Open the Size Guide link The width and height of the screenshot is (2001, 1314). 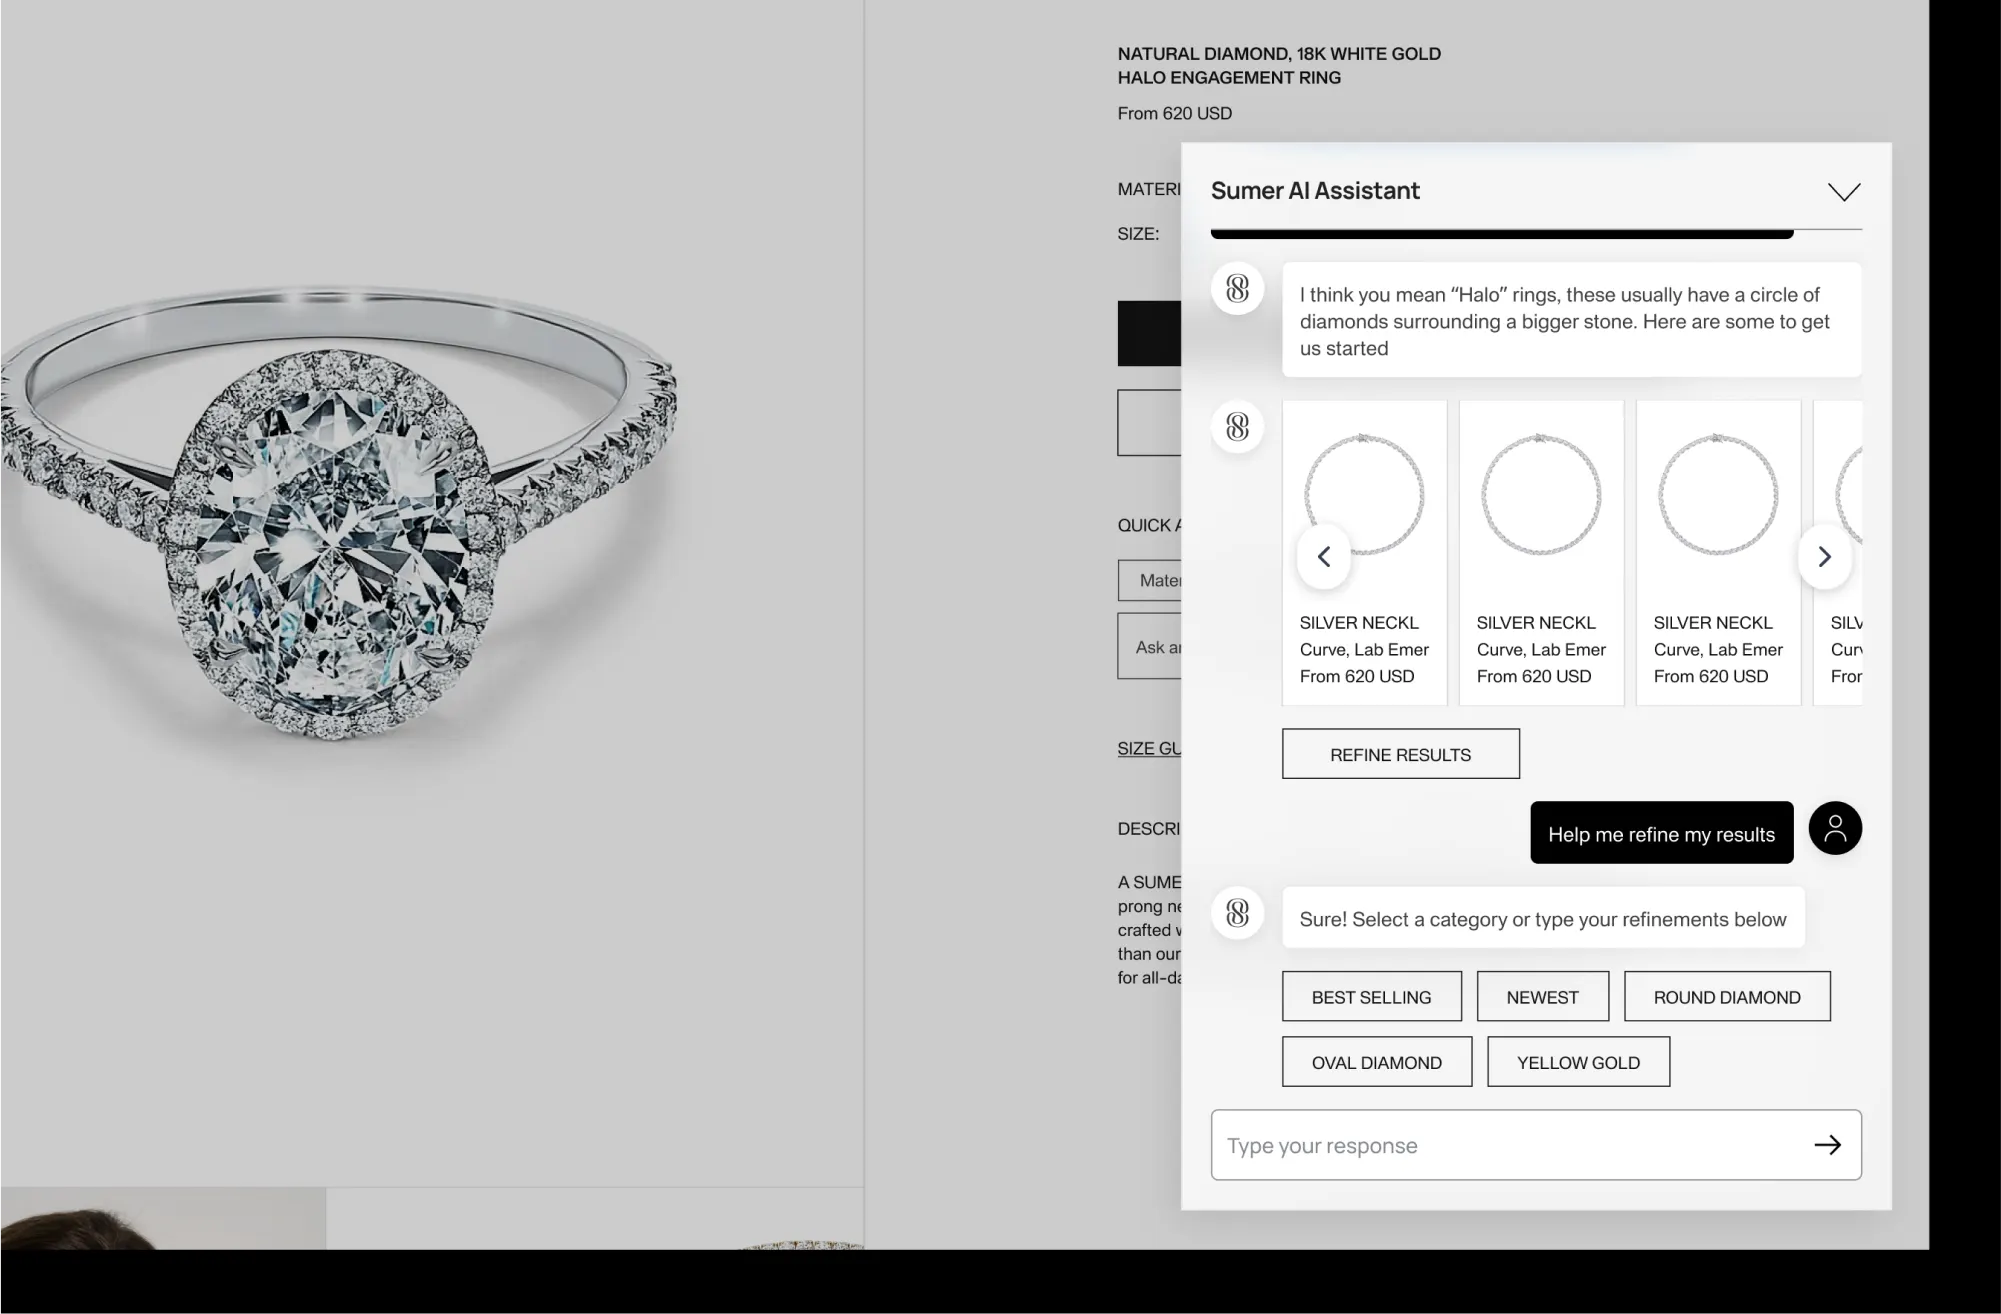click(1149, 748)
